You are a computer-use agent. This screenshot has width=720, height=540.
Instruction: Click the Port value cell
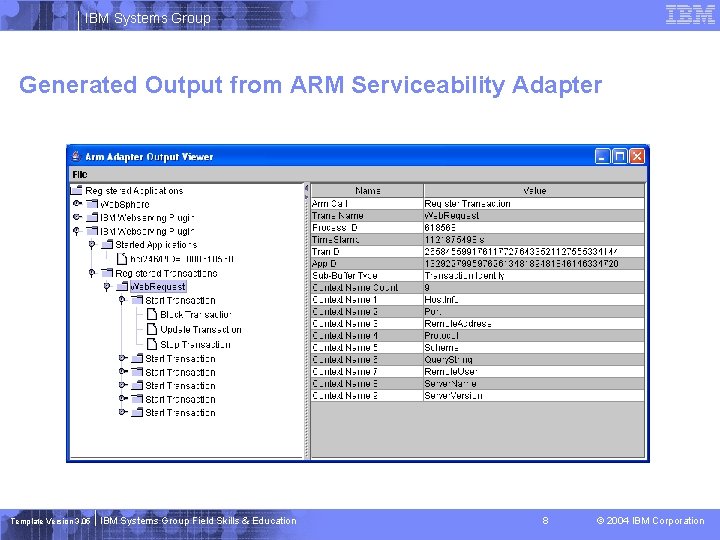coord(534,311)
